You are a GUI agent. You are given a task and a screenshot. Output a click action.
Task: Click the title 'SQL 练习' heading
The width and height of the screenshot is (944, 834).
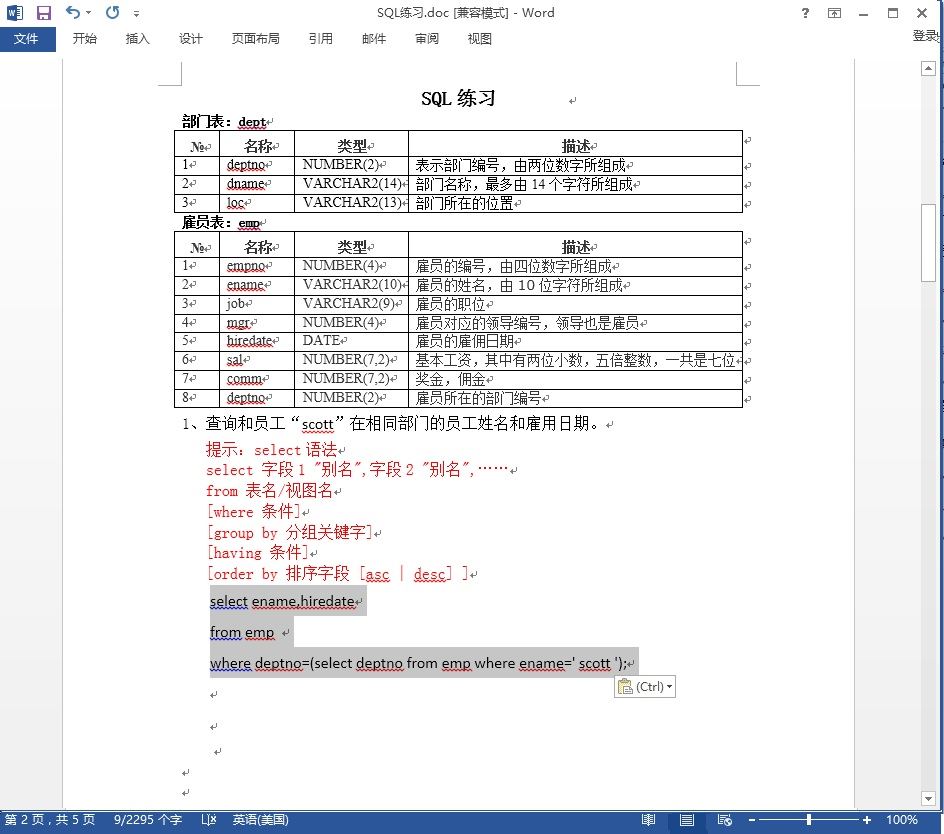[x=458, y=98]
